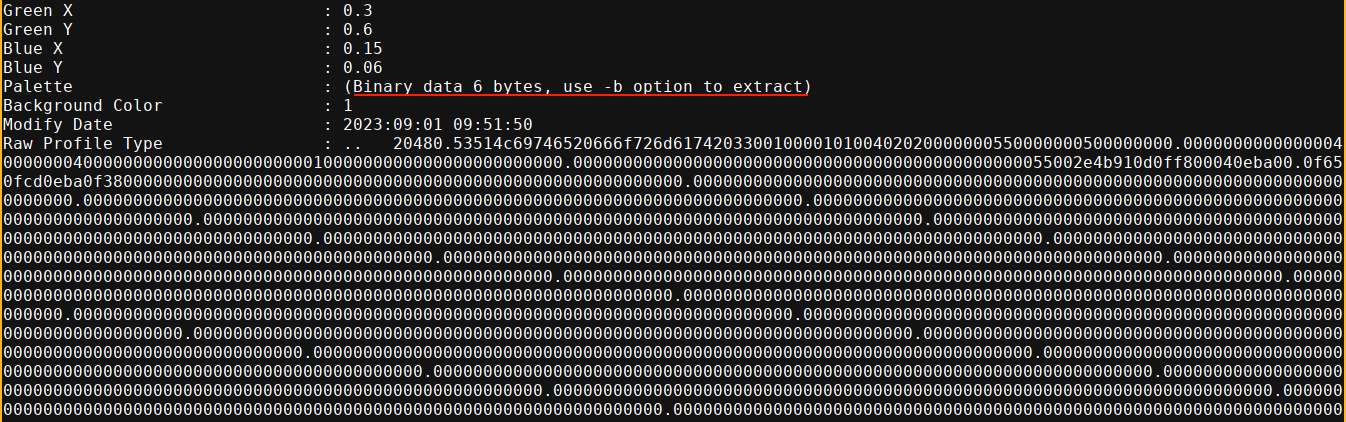Viewport: 1346px width, 422px height.
Task: Click the Blue Y value 0.06
Action: point(362,68)
